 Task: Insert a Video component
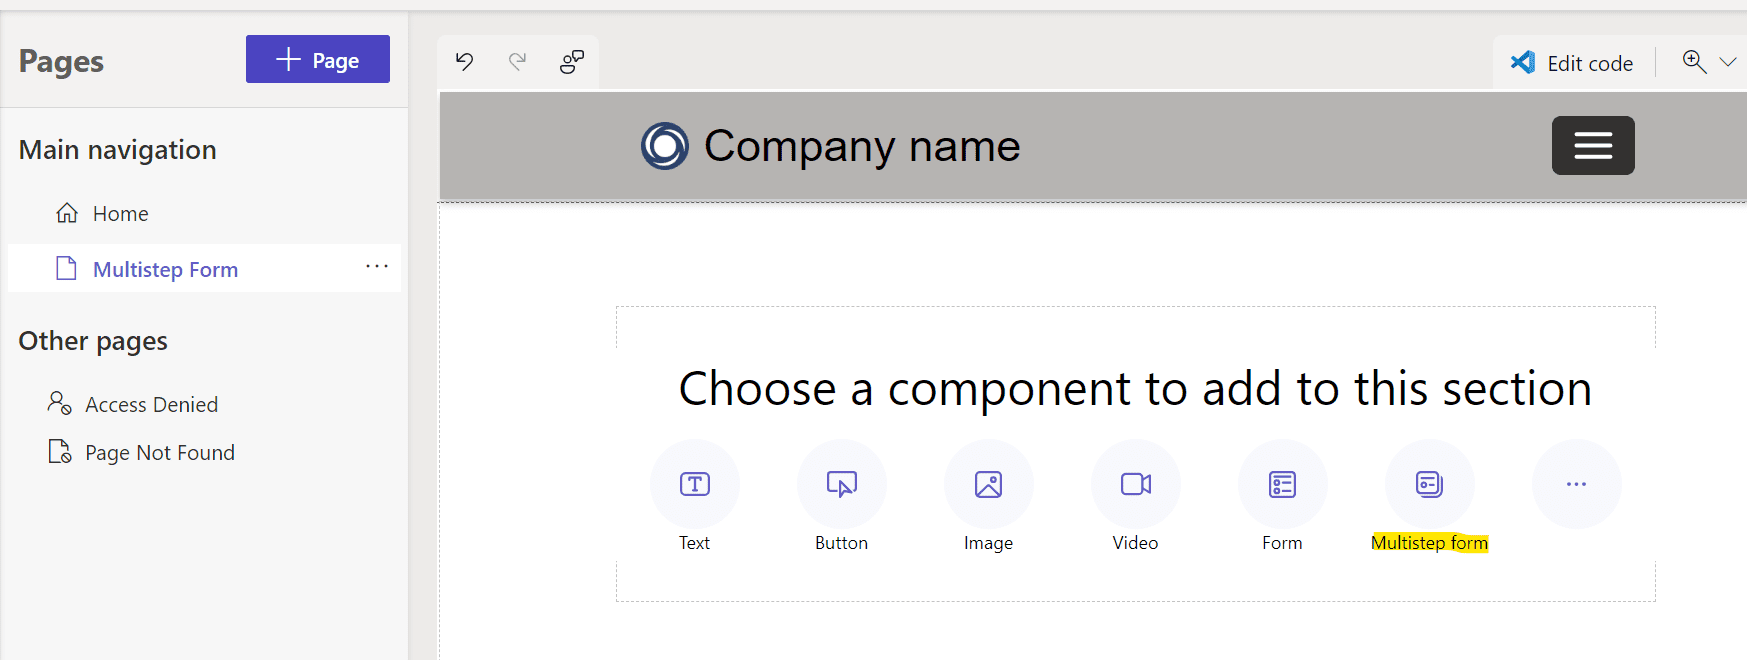click(1136, 484)
